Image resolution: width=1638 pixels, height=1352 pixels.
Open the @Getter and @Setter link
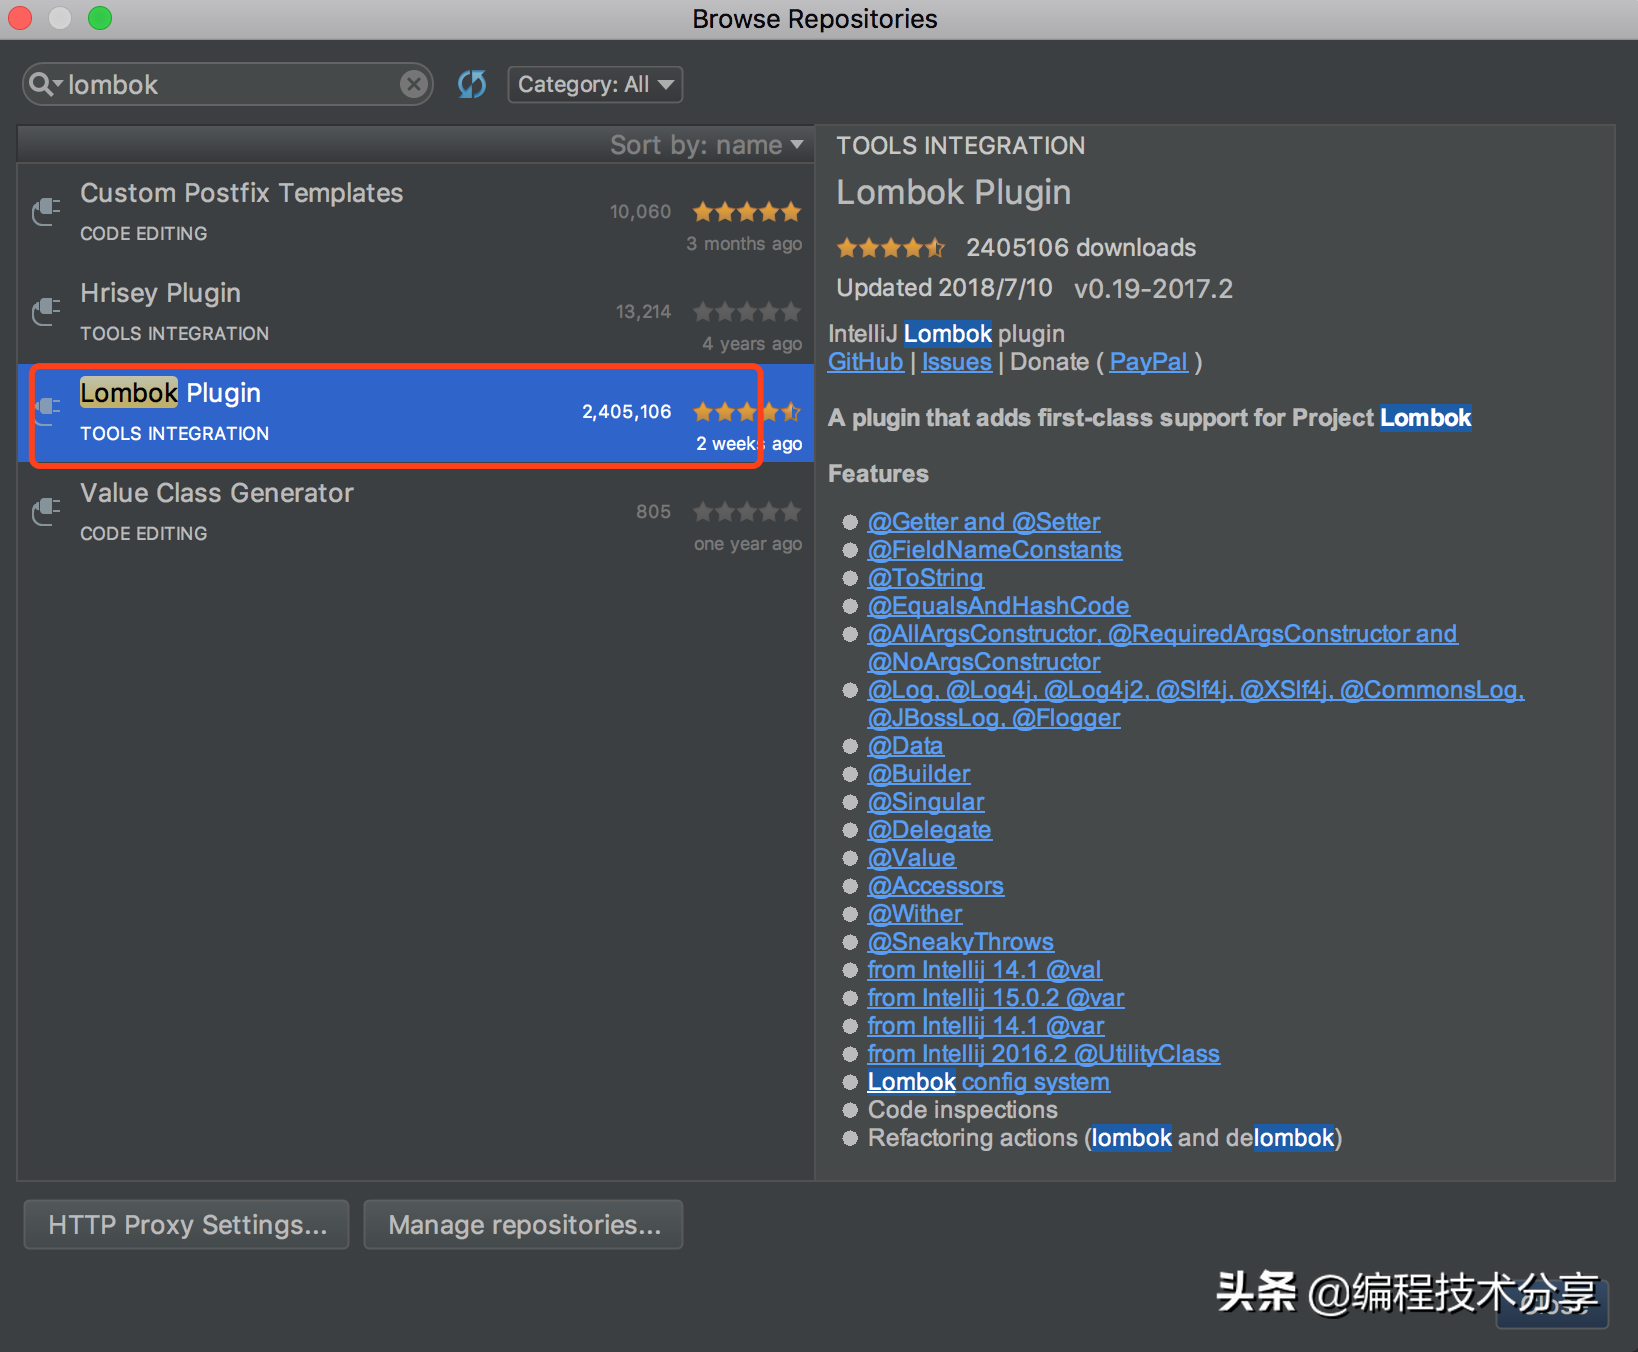[983, 522]
